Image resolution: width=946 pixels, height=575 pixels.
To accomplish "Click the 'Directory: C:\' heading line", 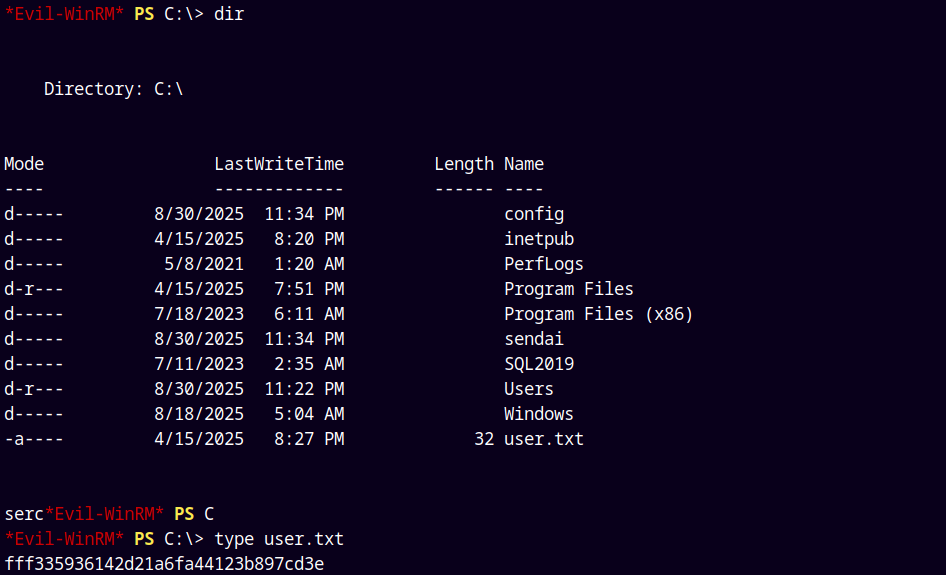I will (x=114, y=89).
